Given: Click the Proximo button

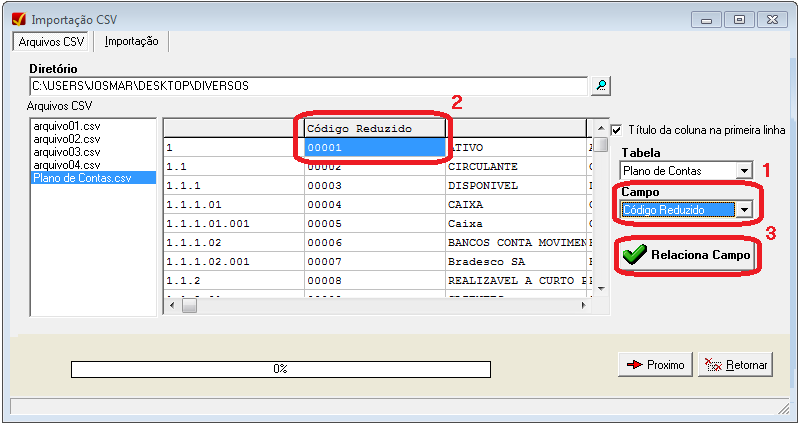Looking at the screenshot, I should (x=655, y=365).
